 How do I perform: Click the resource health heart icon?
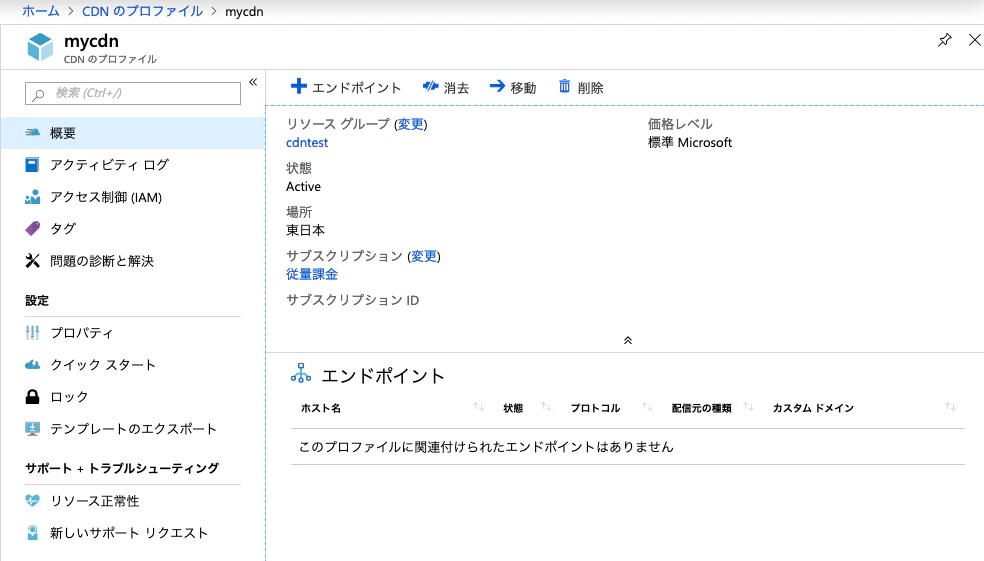pos(32,501)
